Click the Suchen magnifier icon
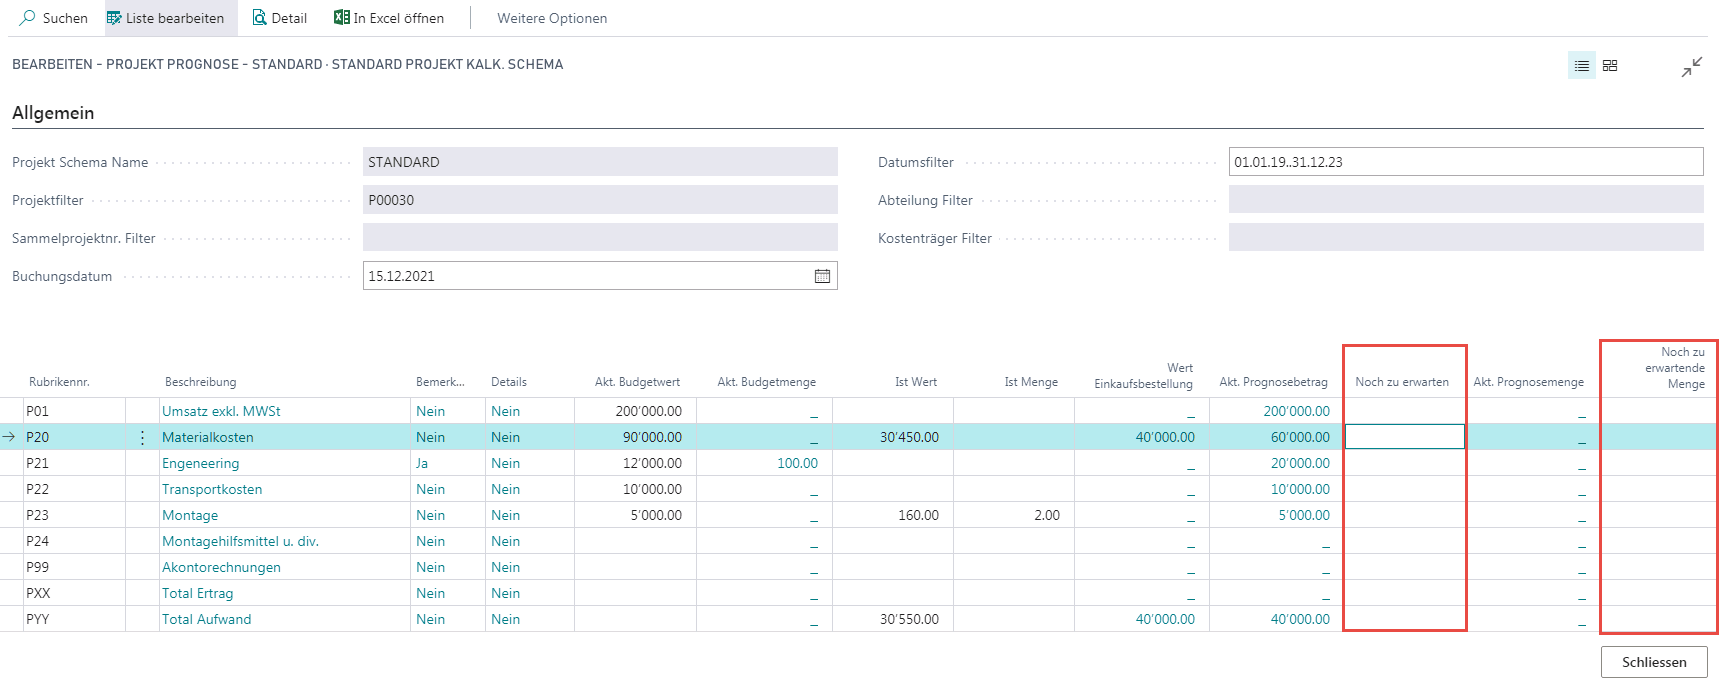This screenshot has width=1719, height=688. [27, 18]
